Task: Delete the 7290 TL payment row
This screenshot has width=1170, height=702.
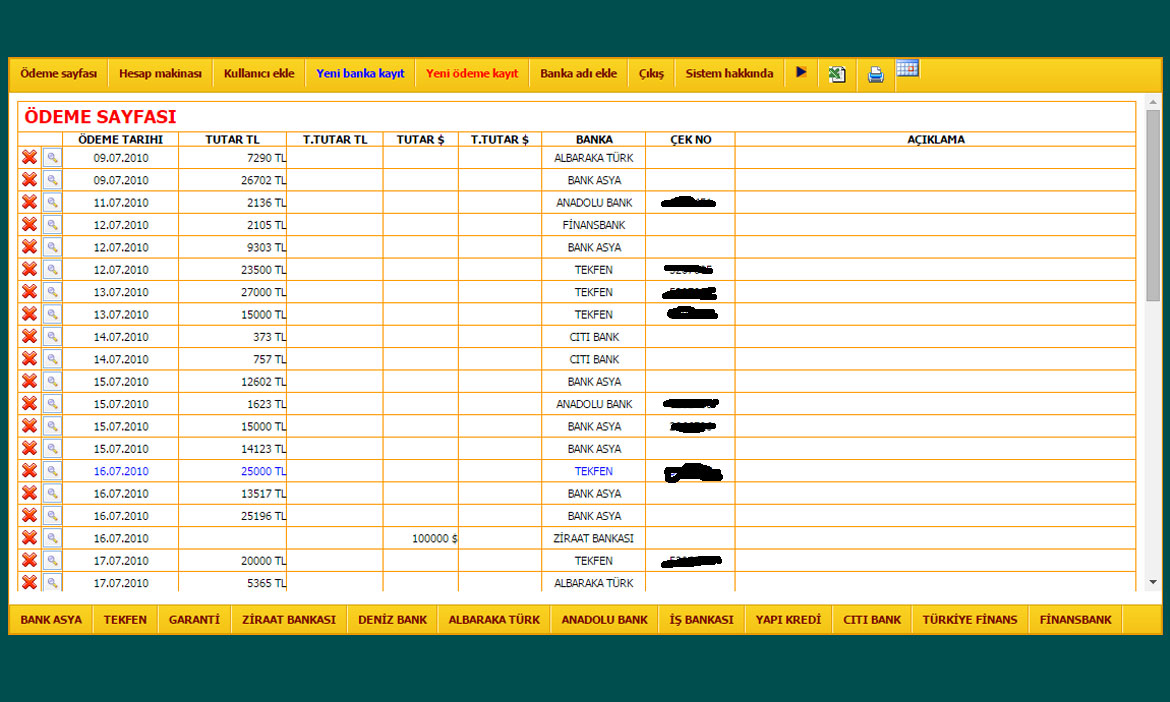Action: point(29,157)
